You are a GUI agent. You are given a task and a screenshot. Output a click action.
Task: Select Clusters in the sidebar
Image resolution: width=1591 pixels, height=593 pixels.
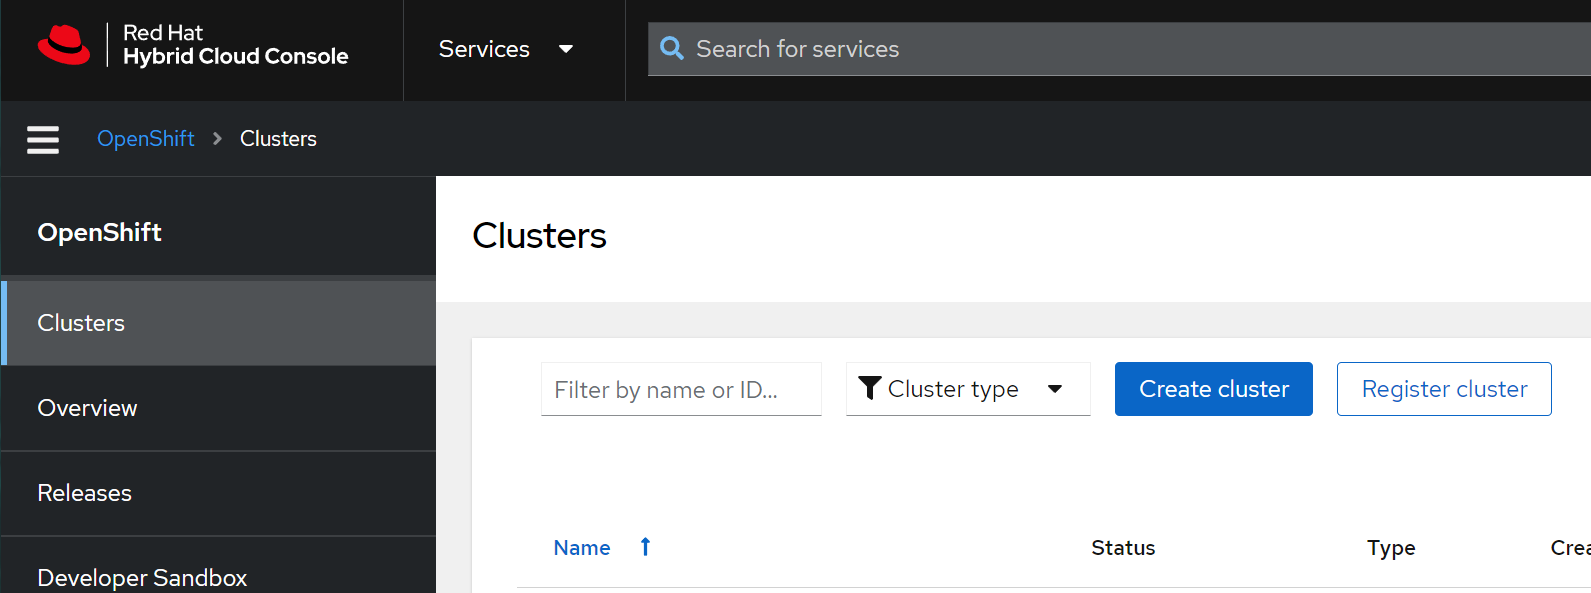pyautogui.click(x=218, y=323)
